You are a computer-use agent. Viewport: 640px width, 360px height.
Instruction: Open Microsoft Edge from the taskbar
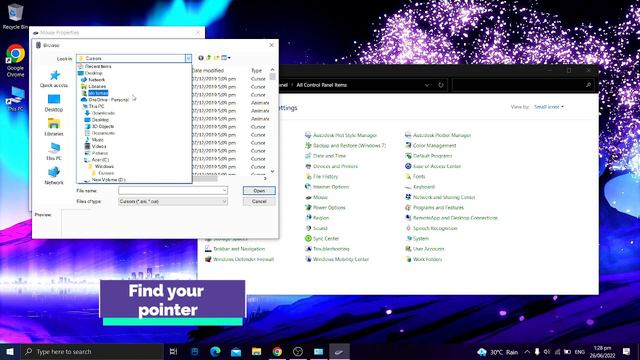[x=216, y=351]
